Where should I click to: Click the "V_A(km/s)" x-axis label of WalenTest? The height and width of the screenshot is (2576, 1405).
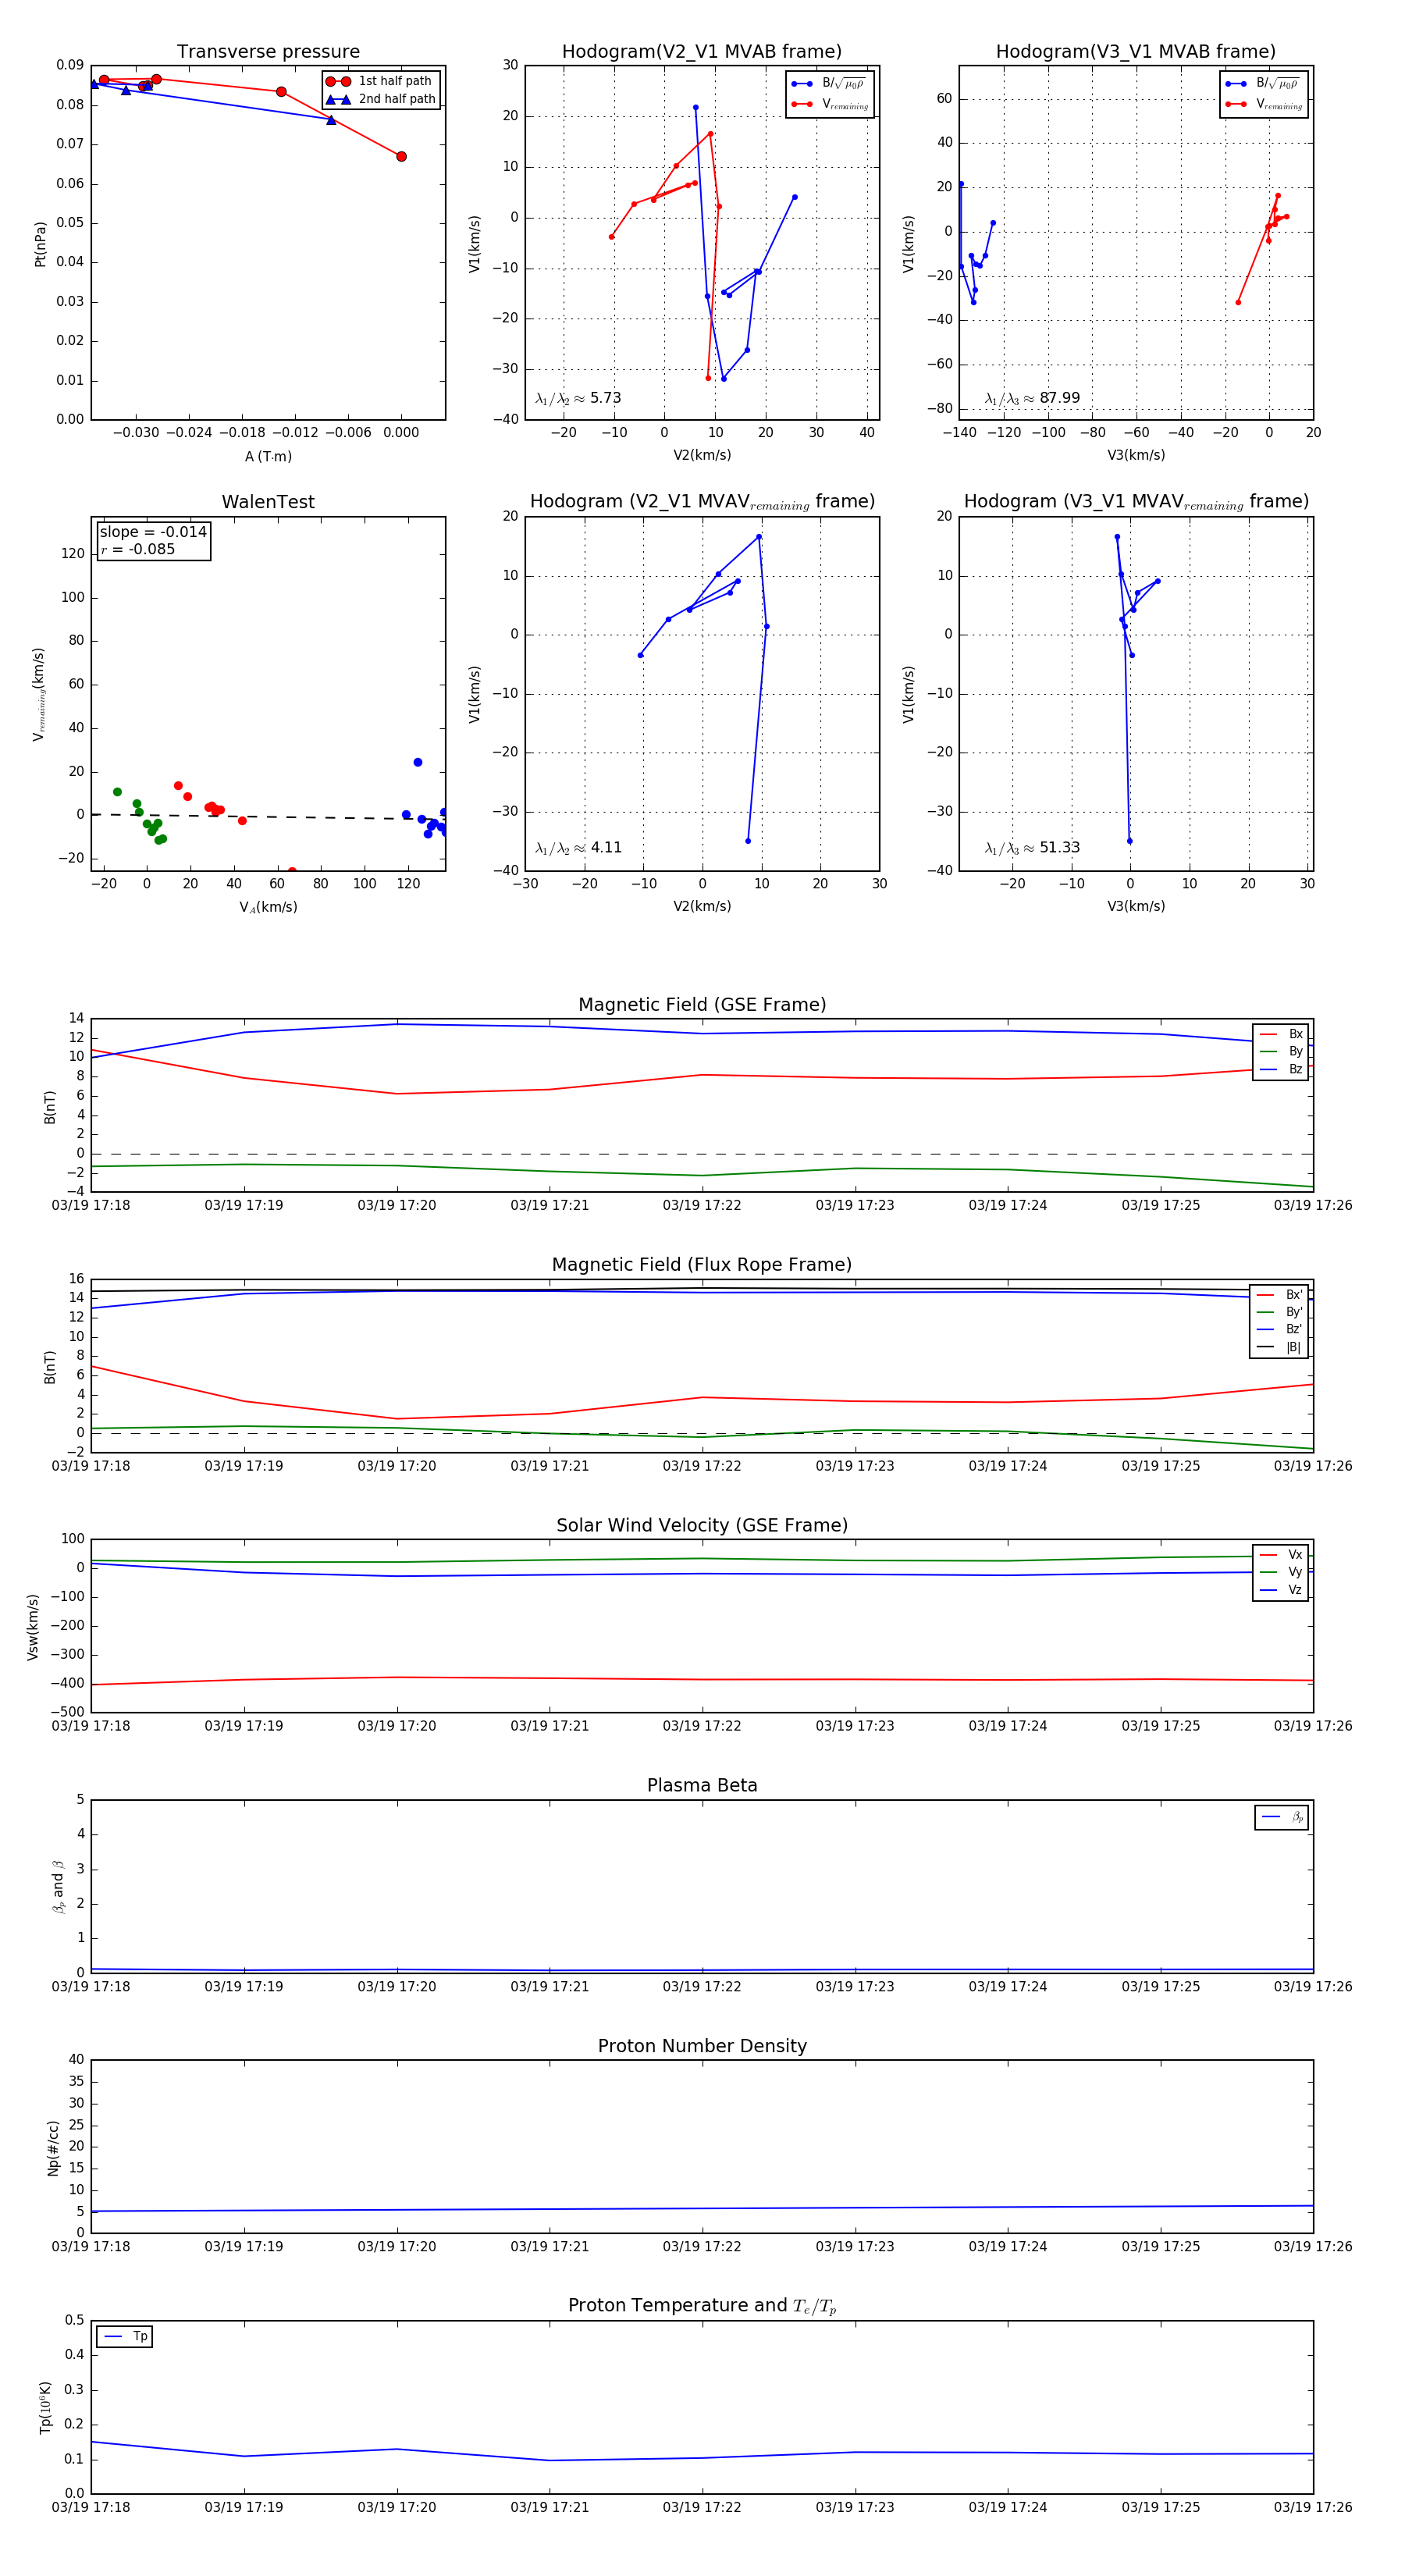[x=268, y=908]
